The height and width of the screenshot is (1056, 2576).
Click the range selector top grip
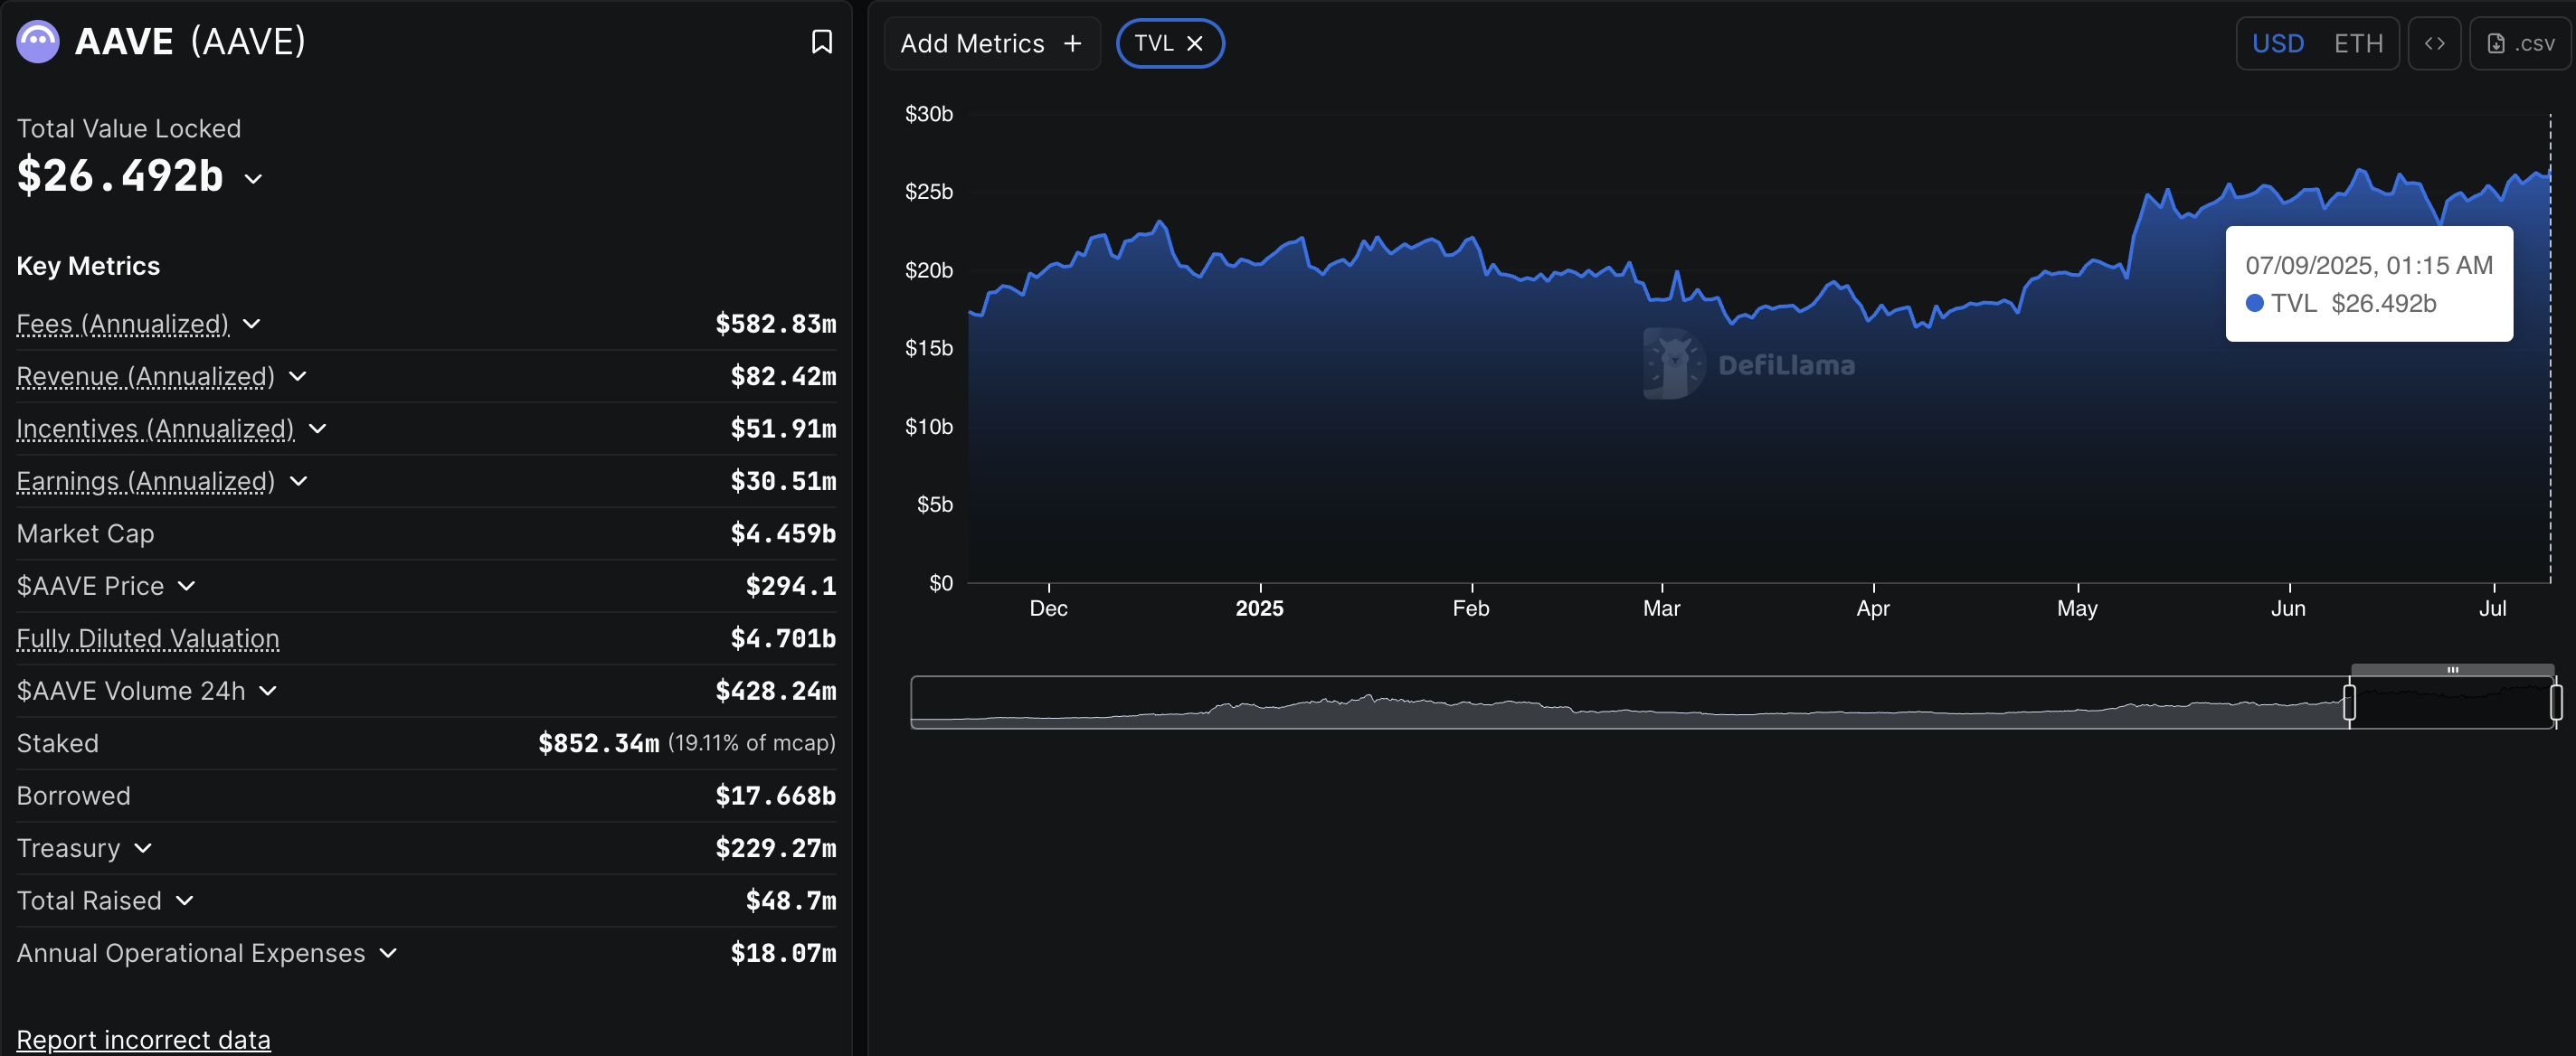tap(2452, 670)
